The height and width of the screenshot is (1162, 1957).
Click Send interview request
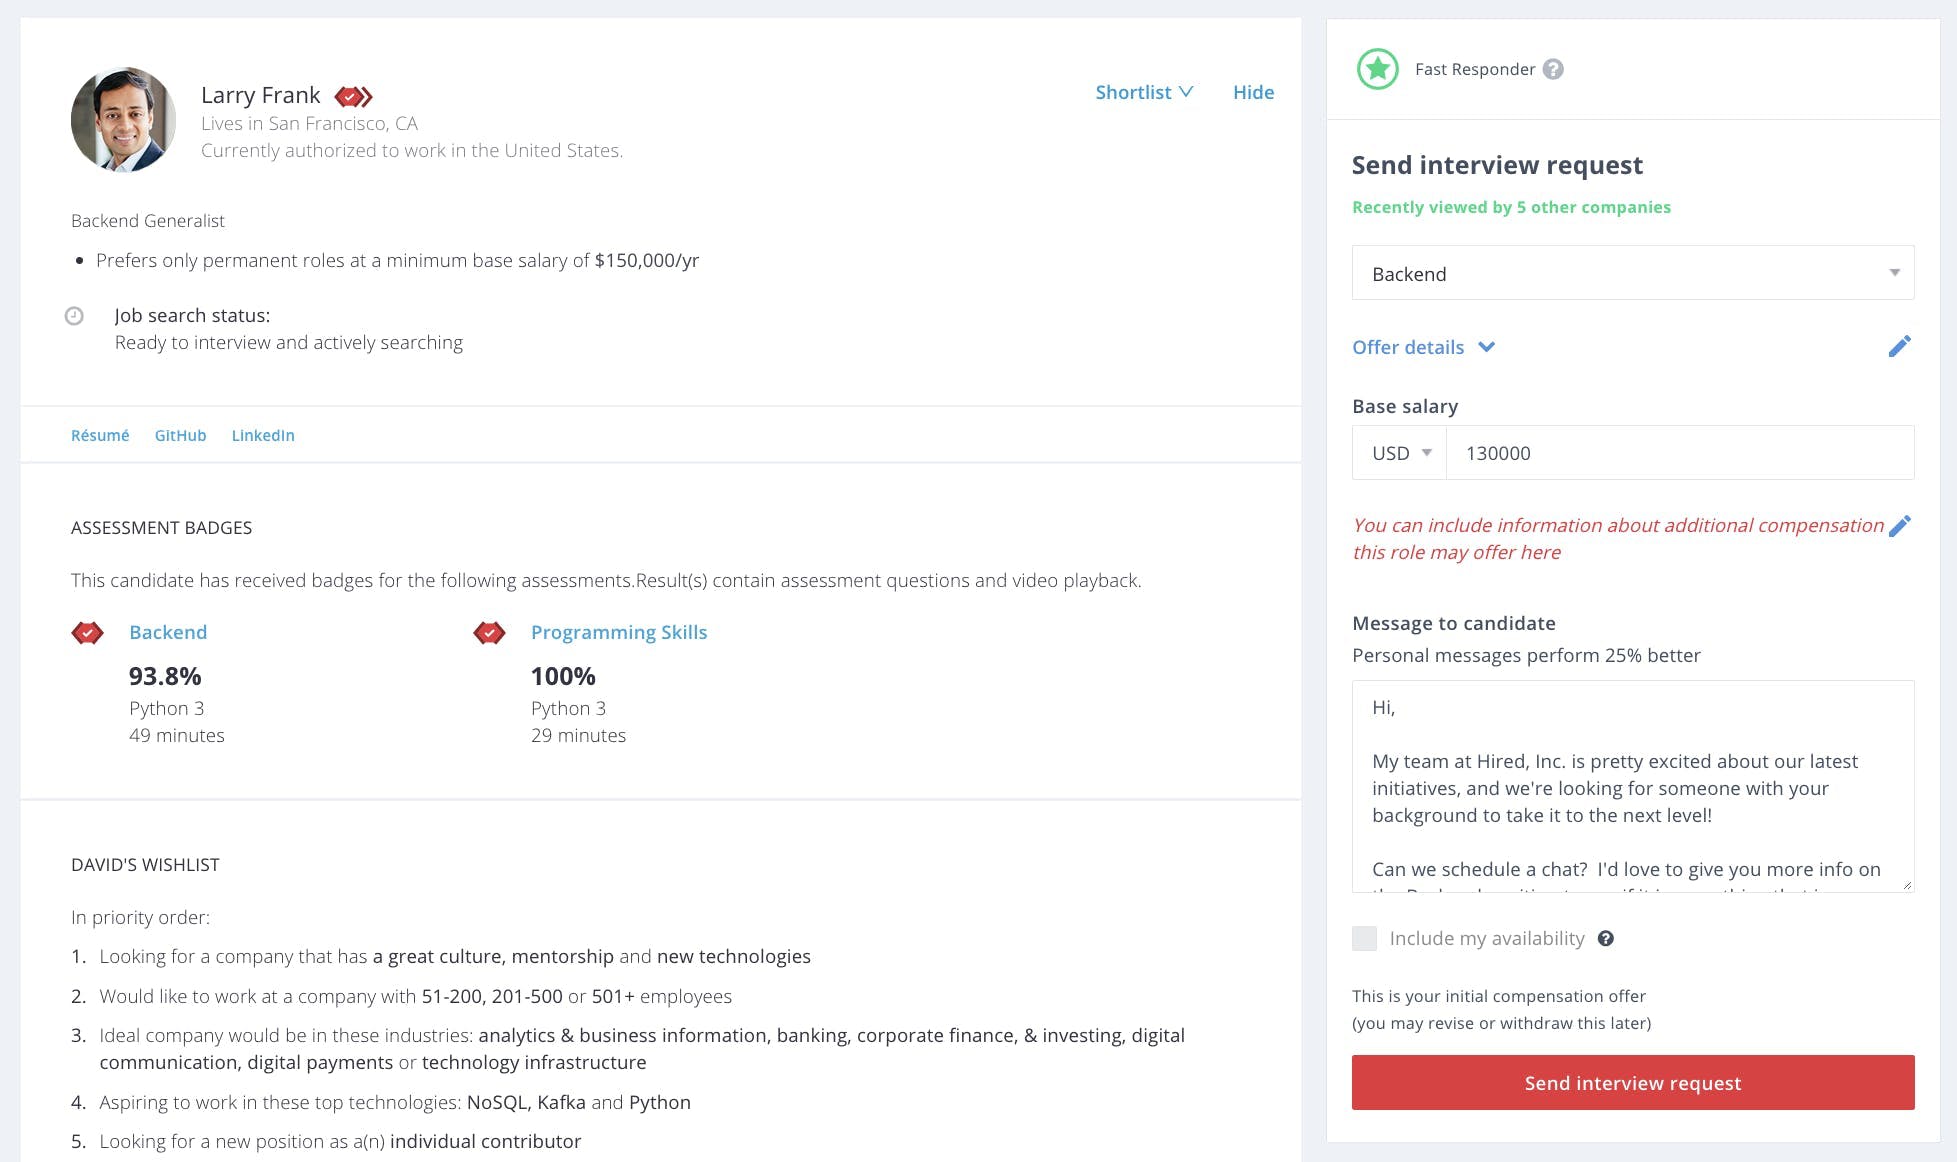tap(1632, 1082)
